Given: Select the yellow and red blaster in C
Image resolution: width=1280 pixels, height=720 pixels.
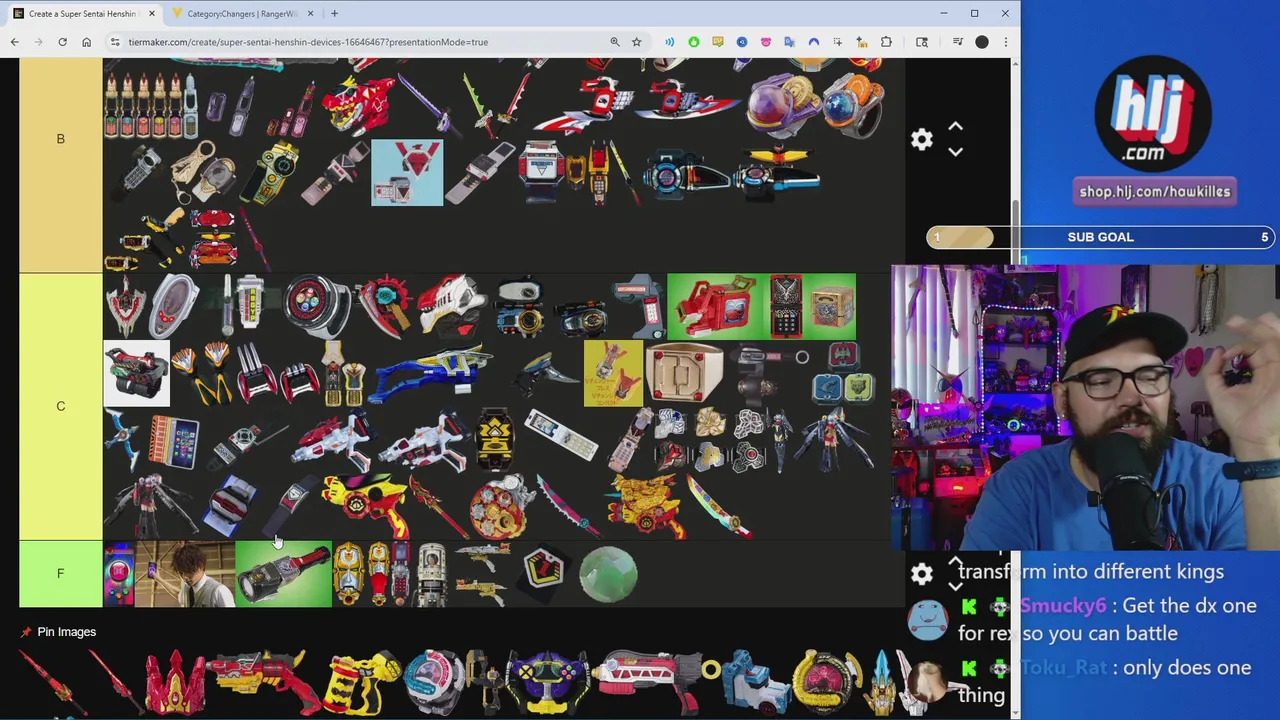Looking at the screenshot, I should coord(367,505).
